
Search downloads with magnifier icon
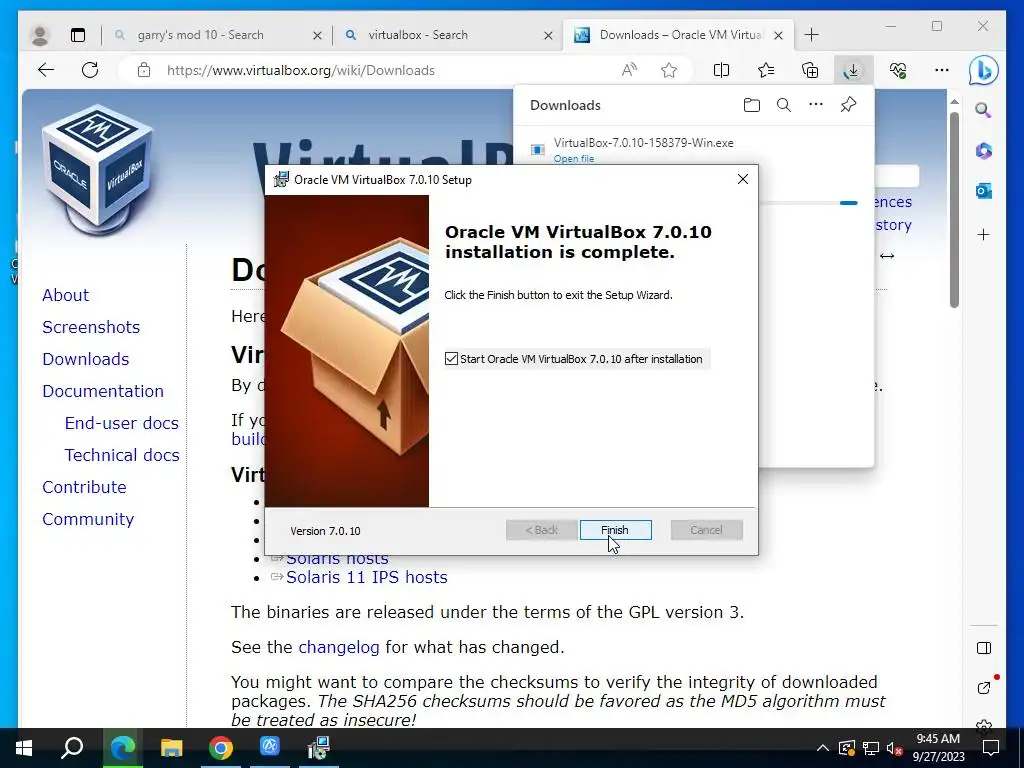click(x=784, y=105)
